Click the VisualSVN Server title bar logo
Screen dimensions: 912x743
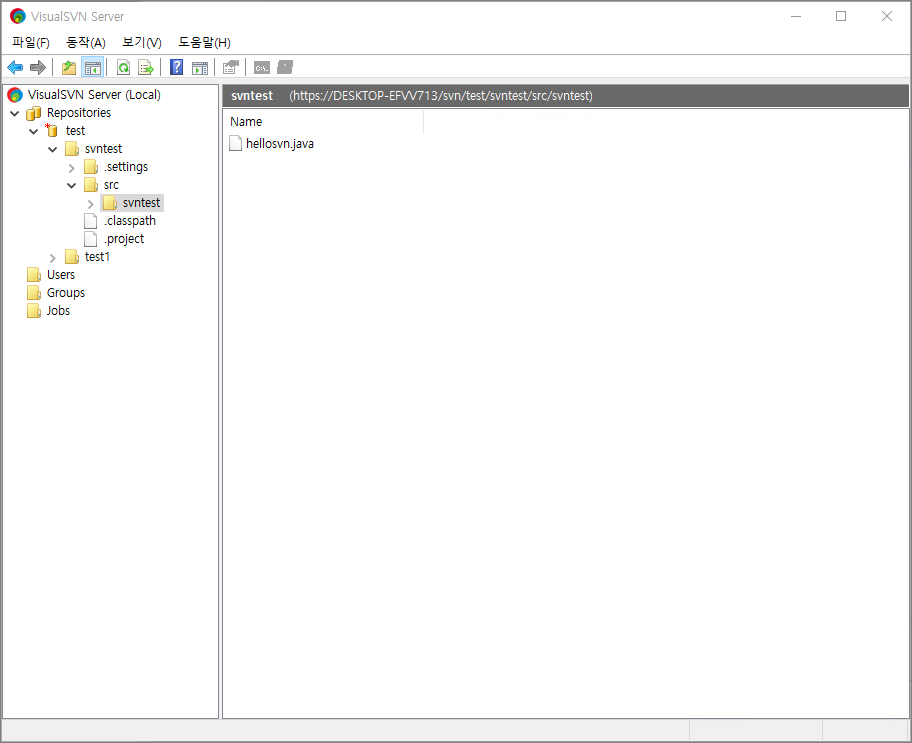17,16
